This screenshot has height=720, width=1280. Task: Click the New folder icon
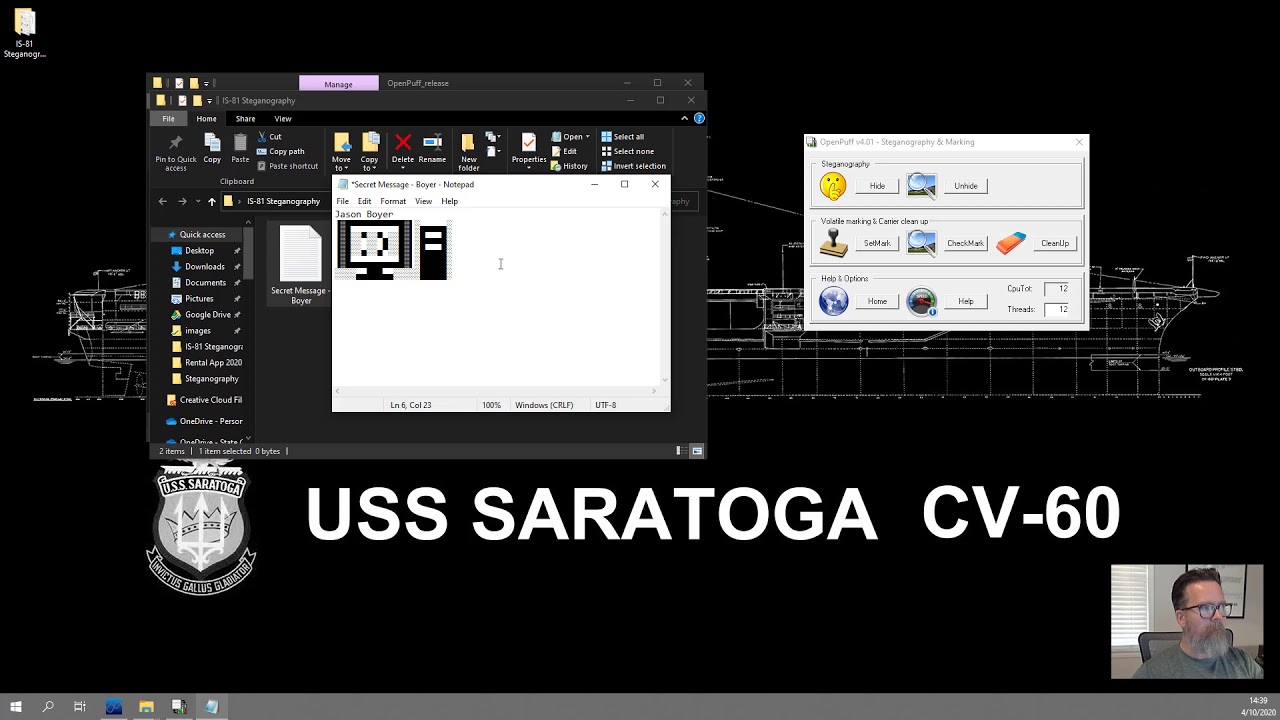468,143
